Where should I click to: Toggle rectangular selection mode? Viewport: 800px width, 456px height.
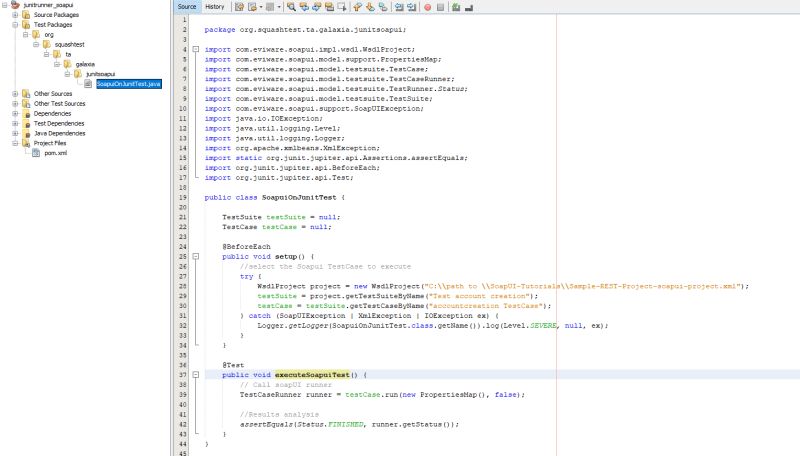click(342, 7)
